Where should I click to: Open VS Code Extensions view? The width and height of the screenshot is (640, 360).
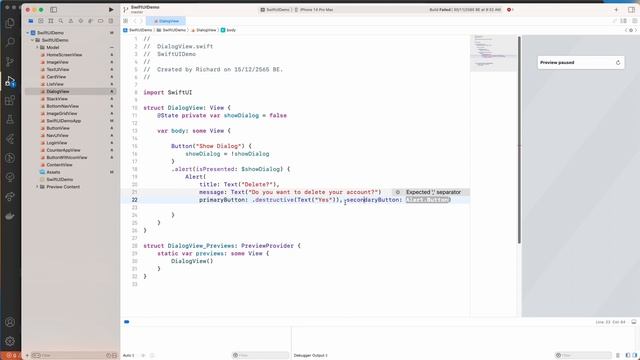pyautogui.click(x=10, y=100)
